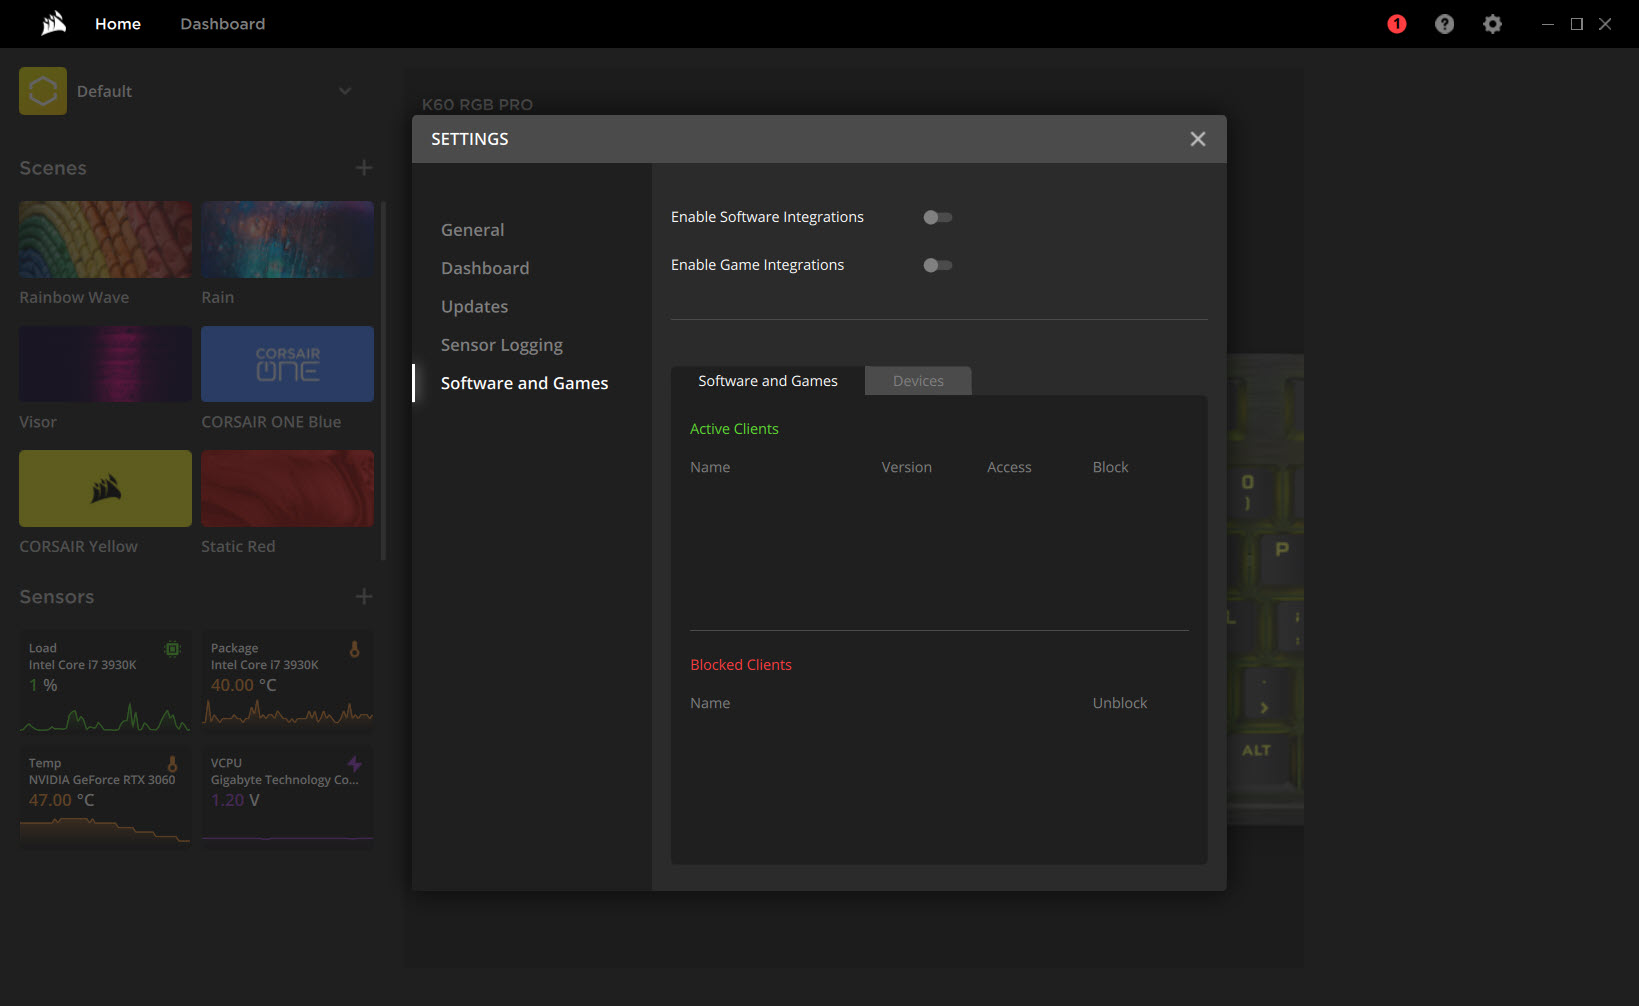This screenshot has height=1006, width=1639.
Task: Open General settings section
Action: pos(472,230)
